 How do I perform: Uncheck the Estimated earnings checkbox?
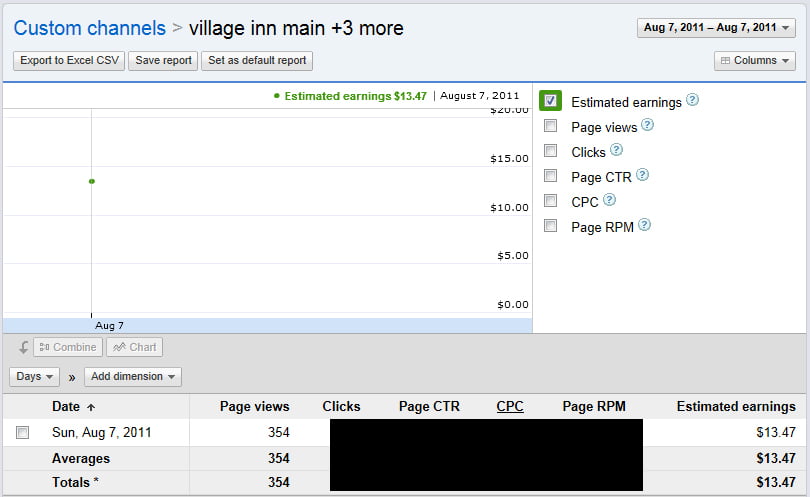(550, 100)
